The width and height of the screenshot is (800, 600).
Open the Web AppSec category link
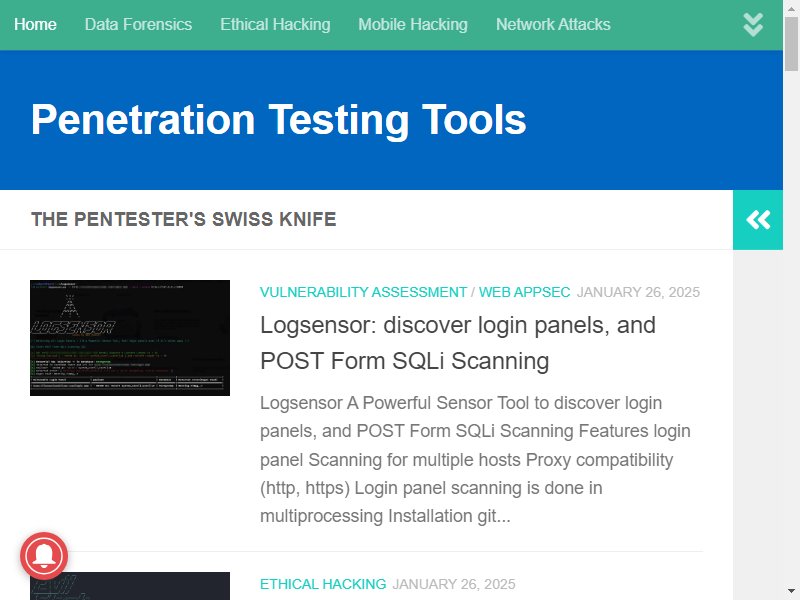click(524, 292)
